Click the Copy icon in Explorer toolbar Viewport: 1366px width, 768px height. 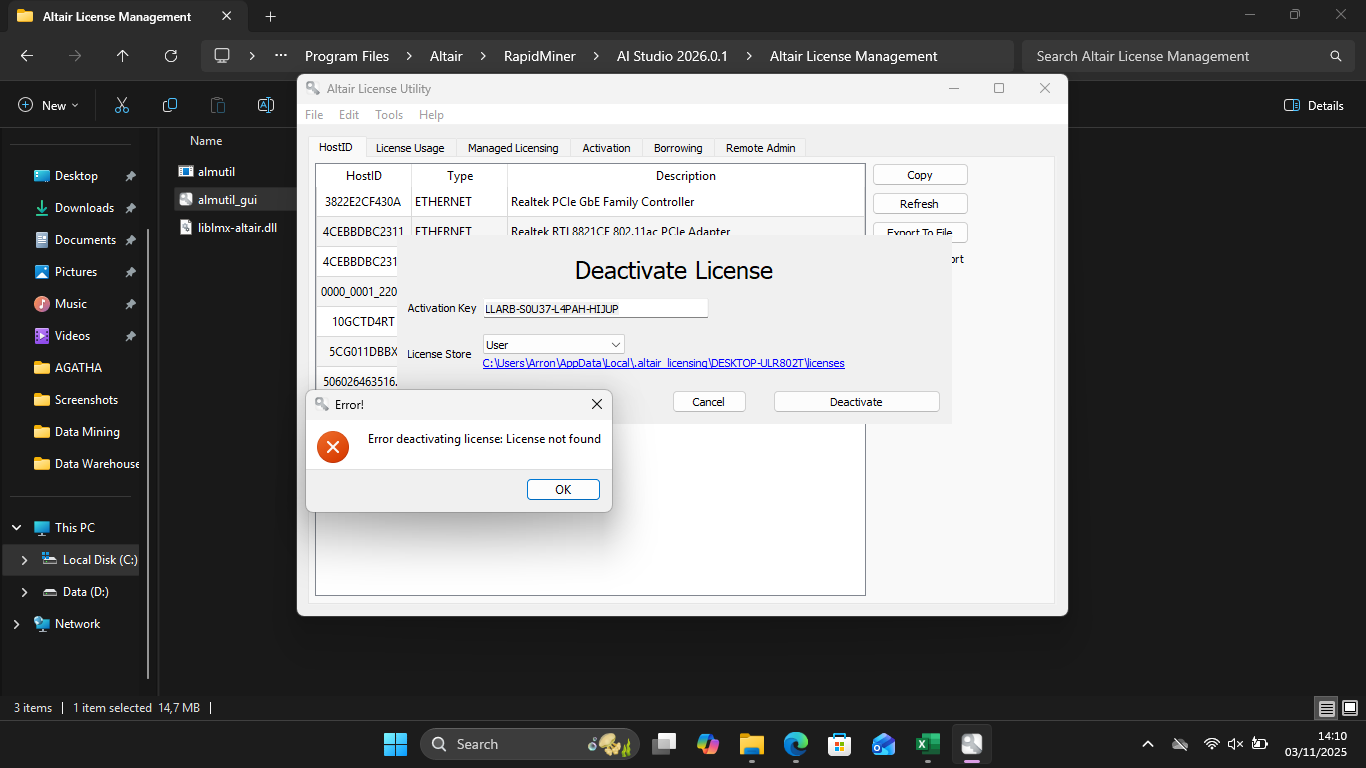click(x=170, y=105)
